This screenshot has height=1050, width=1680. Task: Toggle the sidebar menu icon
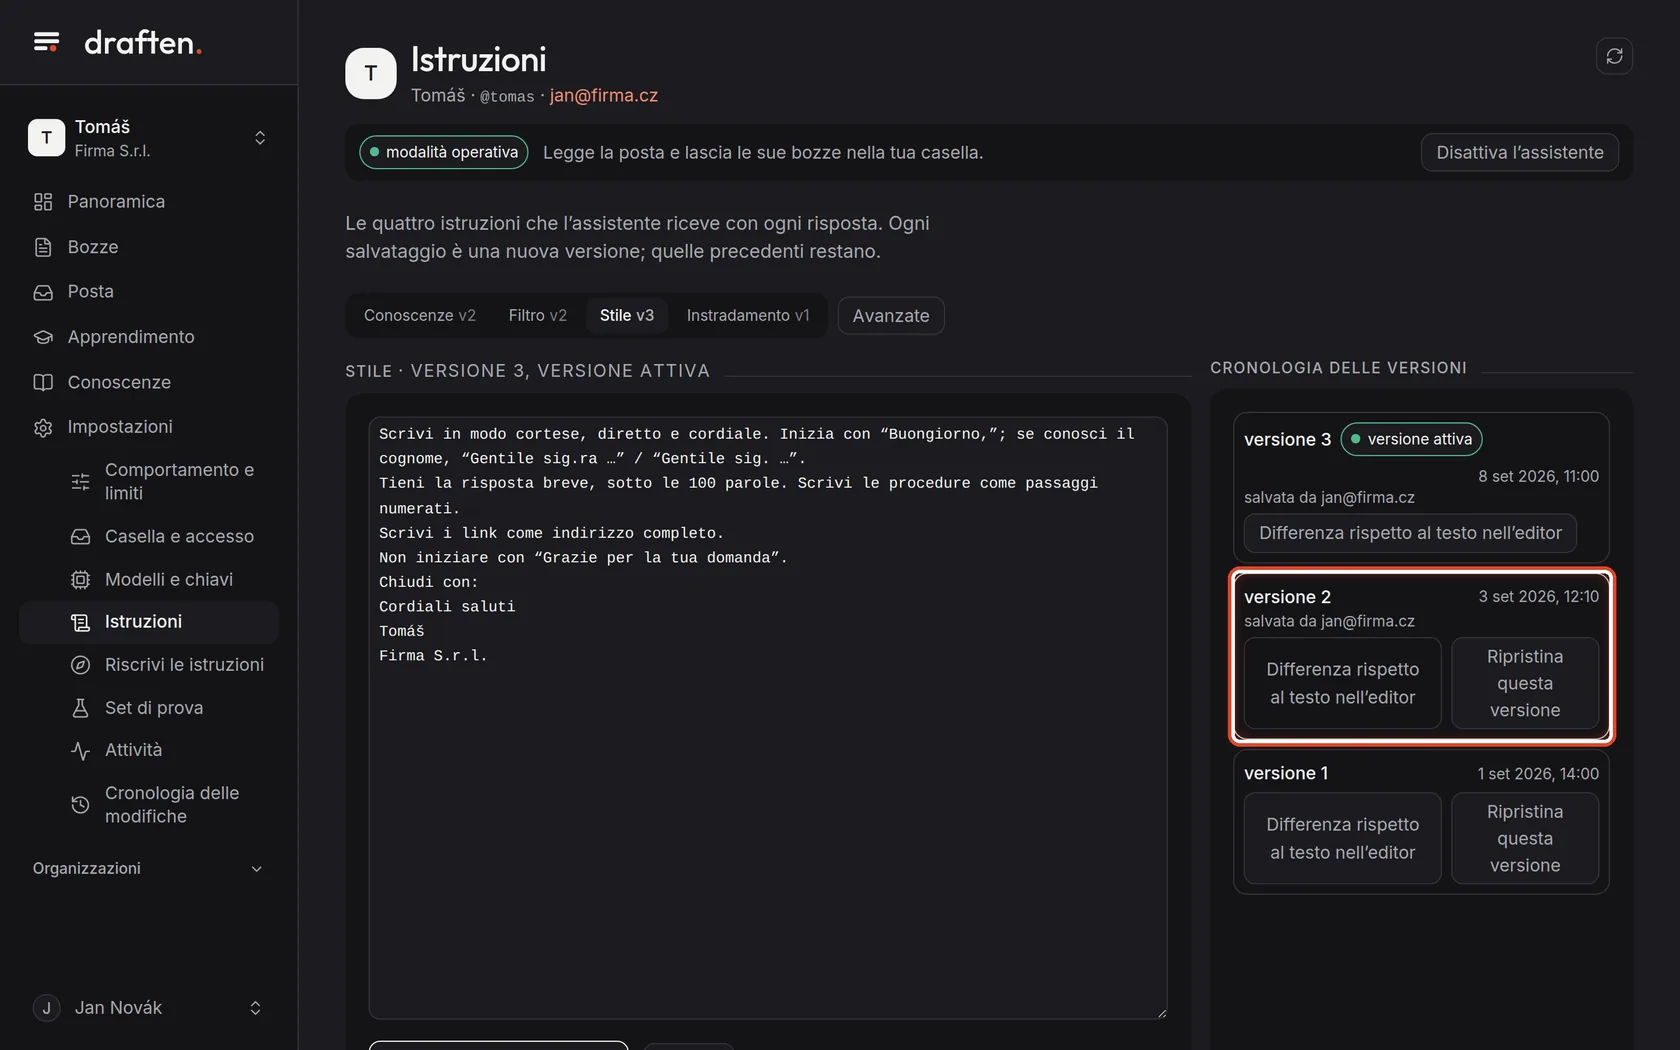[46, 42]
